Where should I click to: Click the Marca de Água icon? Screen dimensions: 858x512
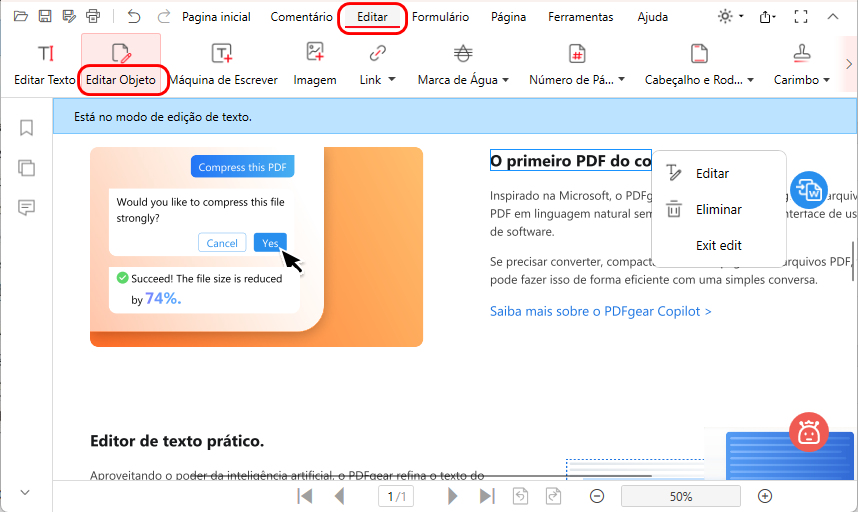pyautogui.click(x=463, y=53)
